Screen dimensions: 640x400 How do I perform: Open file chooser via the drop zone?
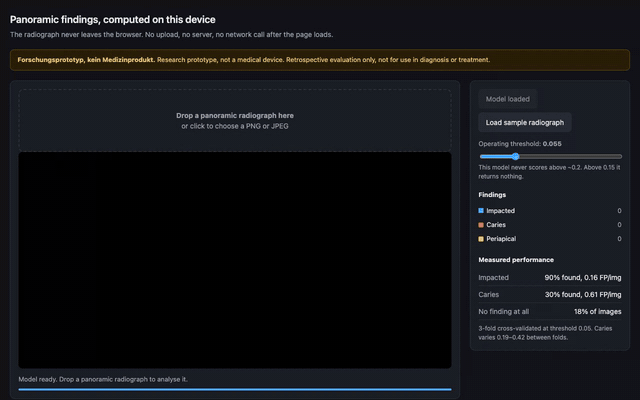(x=235, y=121)
